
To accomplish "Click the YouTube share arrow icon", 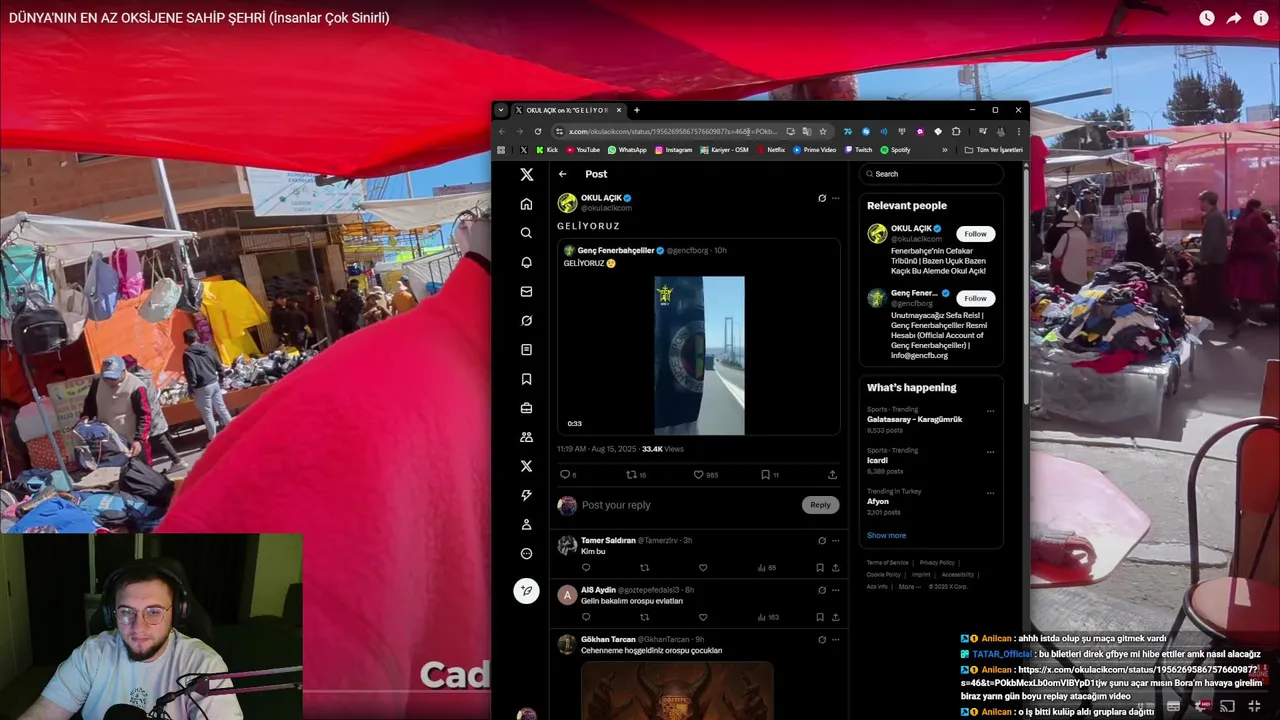I will (1234, 18).
